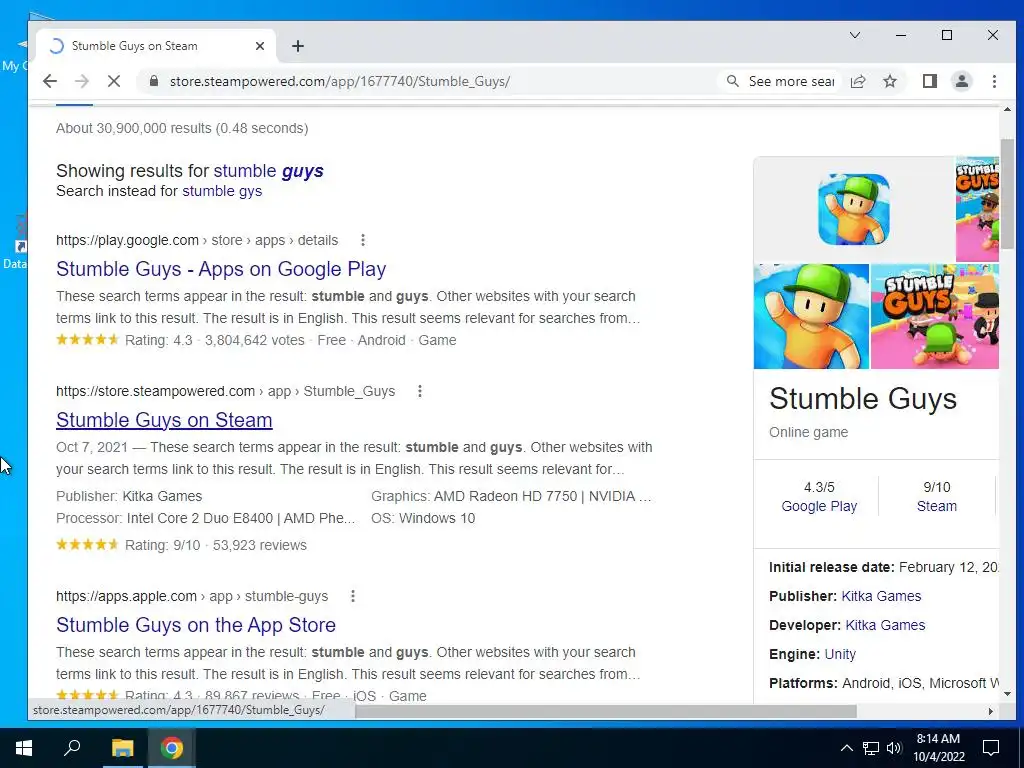Open options for App Store result
The image size is (1024, 768).
(x=353, y=596)
